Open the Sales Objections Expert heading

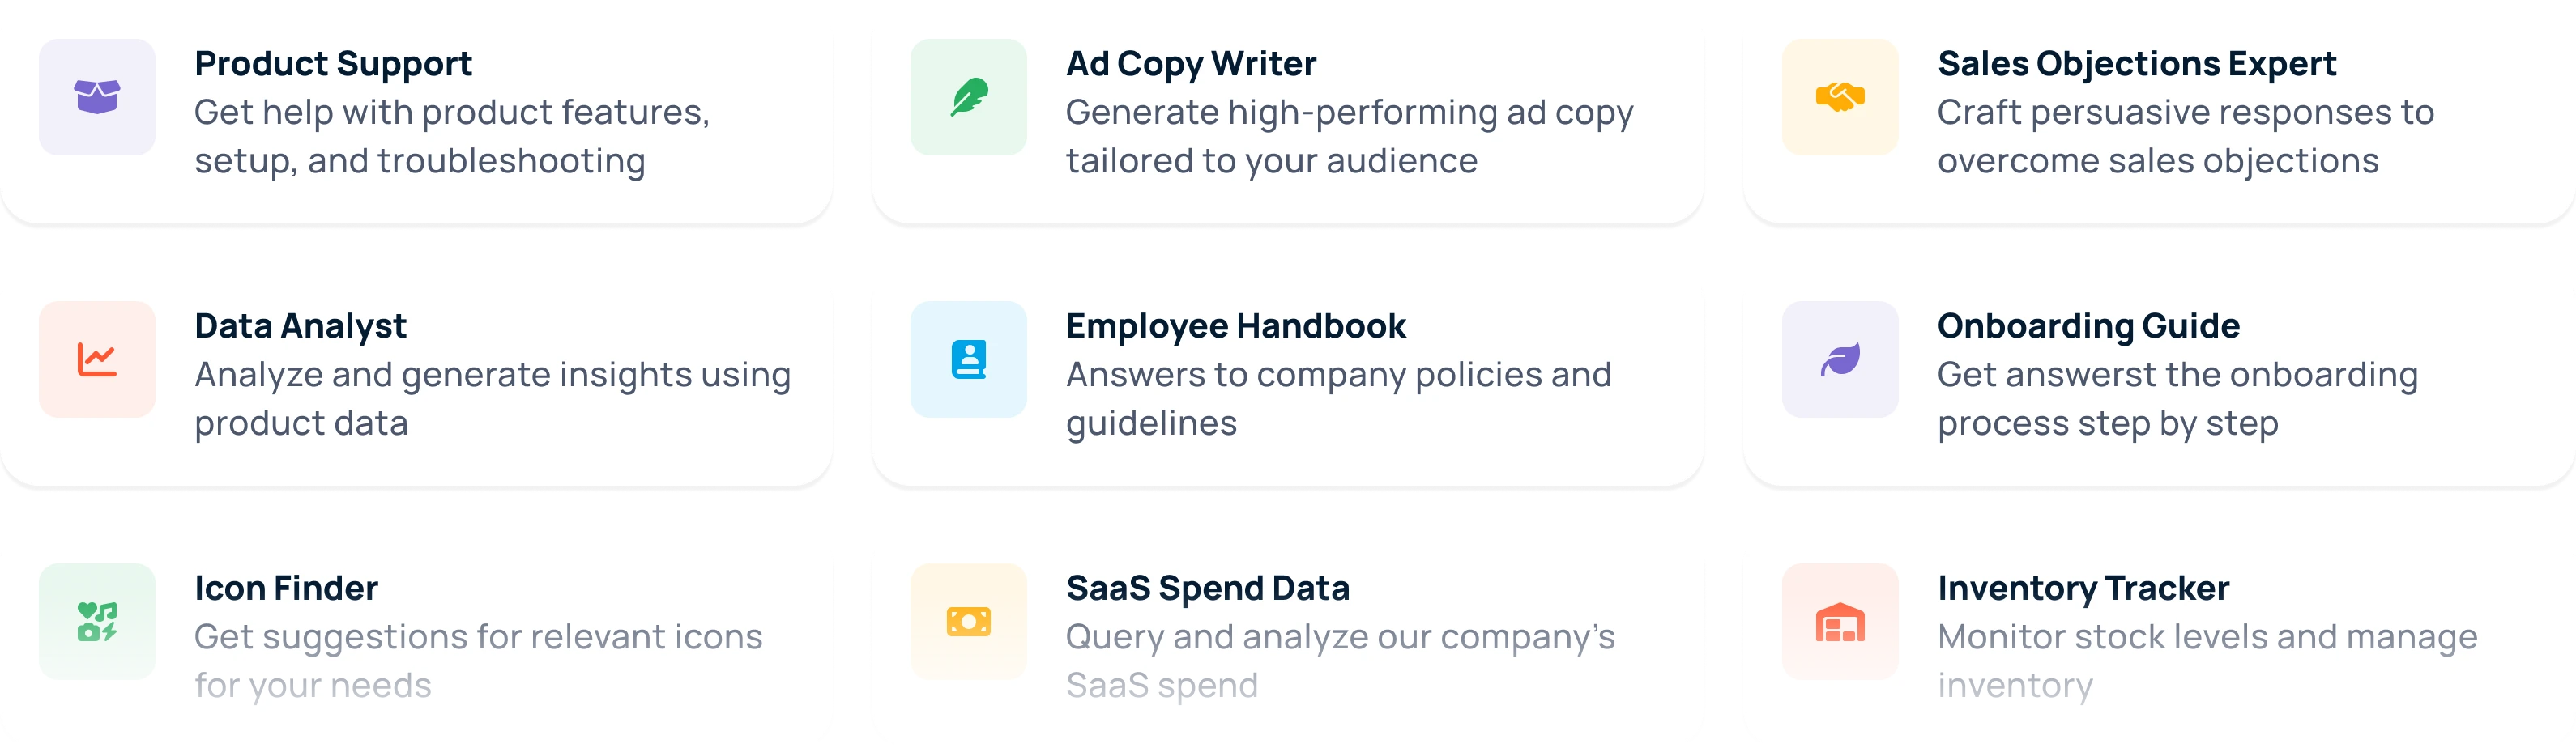2136,64
